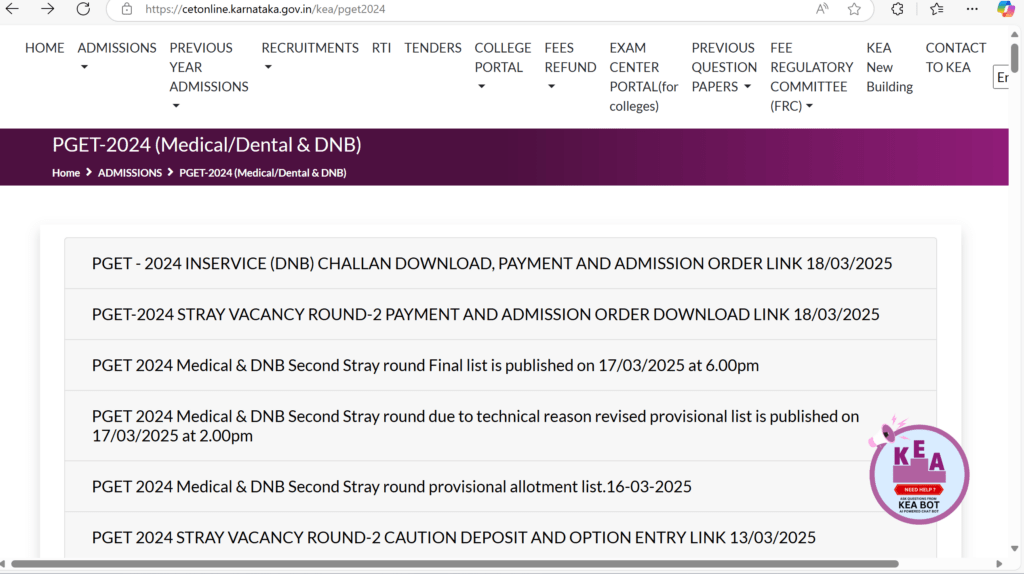Viewport: 1024px width, 574px height.
Task: Expand the RECRUITMENTS dropdown menu
Action: tap(310, 57)
